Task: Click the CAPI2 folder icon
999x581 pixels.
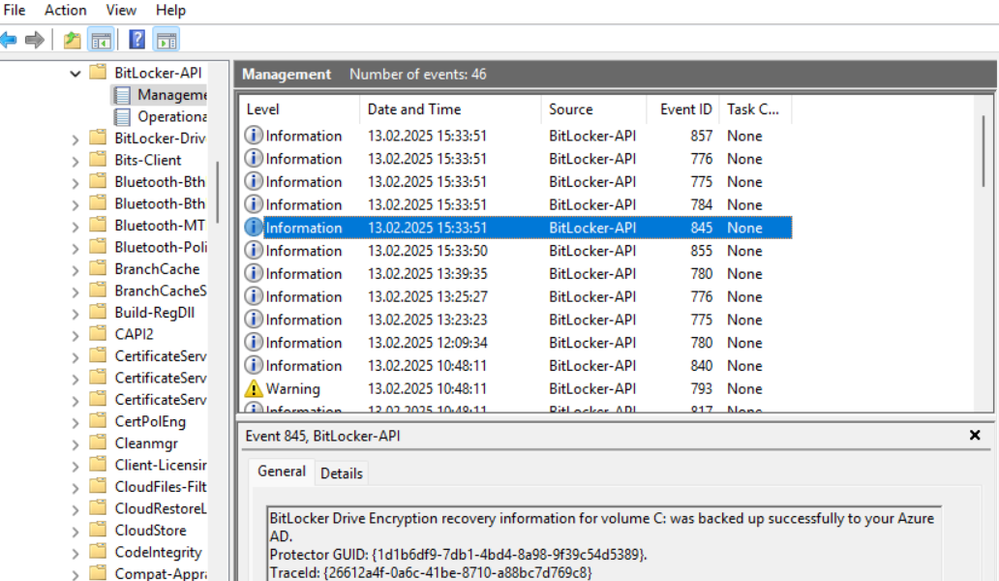Action: click(x=98, y=333)
